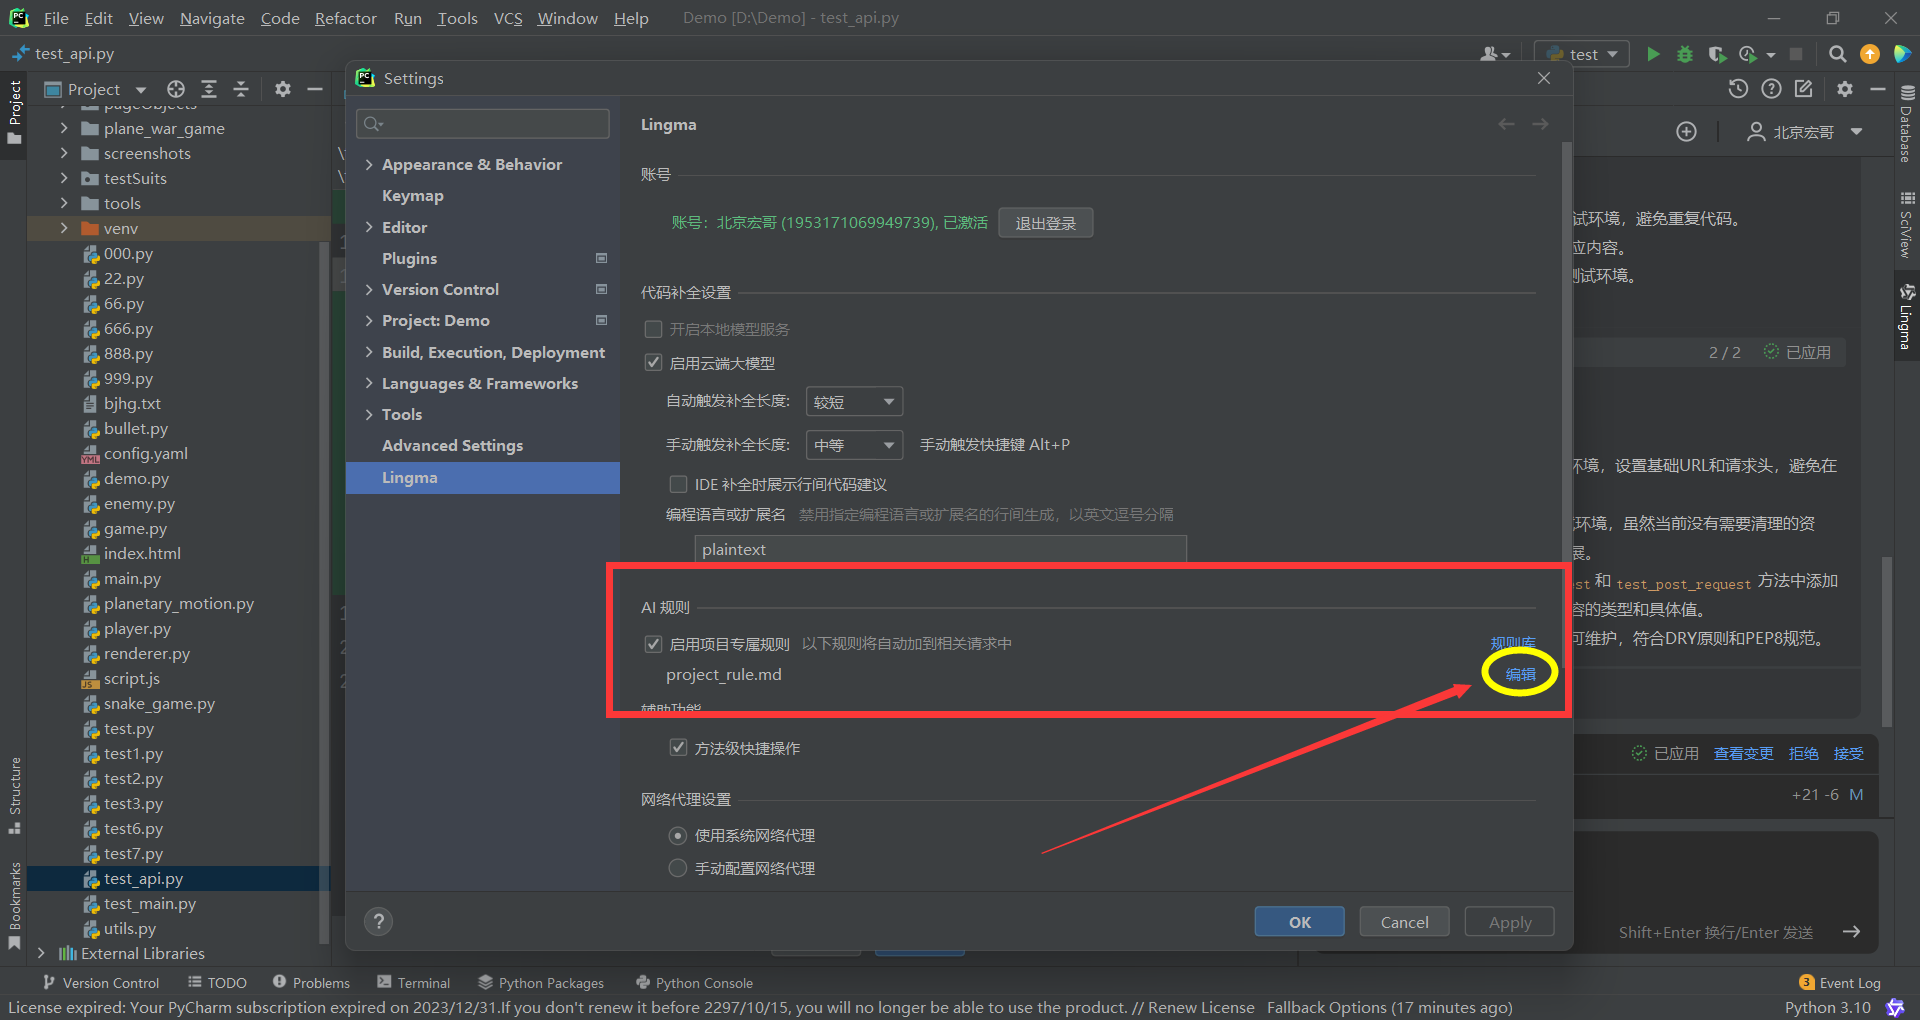Select opened file locator icon in Project panel
1920x1020 pixels.
point(176,89)
